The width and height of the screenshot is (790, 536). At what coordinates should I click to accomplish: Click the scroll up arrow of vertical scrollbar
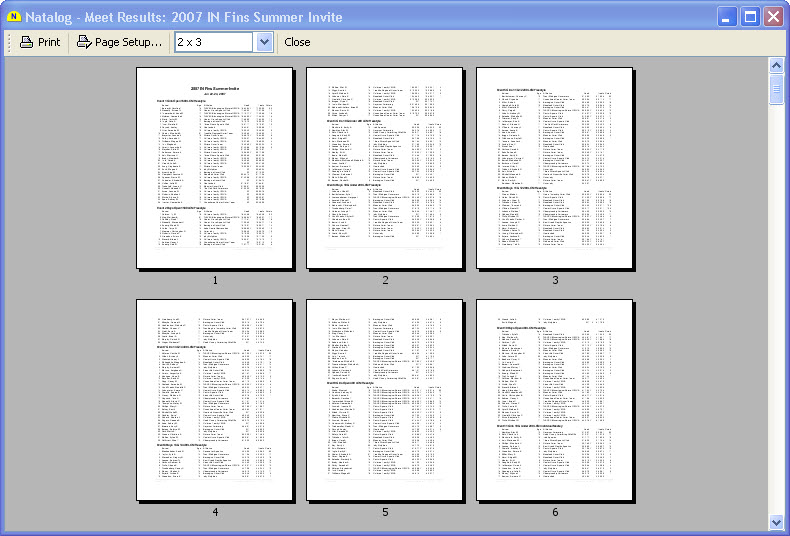click(x=776, y=65)
